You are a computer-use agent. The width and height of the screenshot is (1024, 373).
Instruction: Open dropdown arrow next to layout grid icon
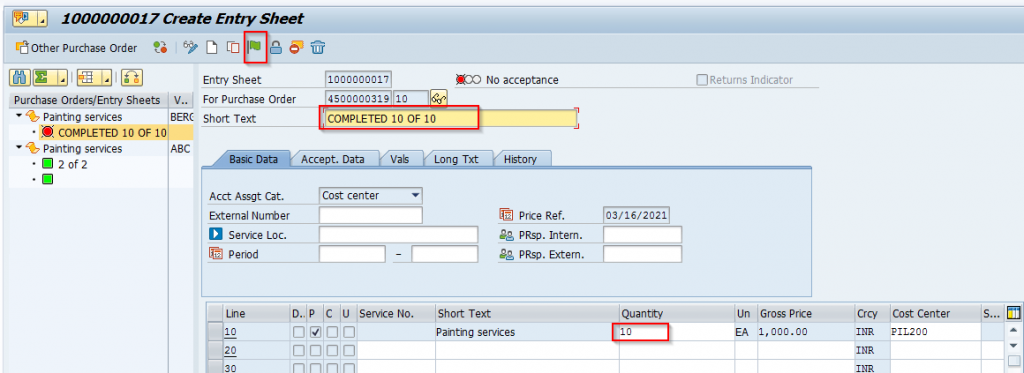pyautogui.click(x=106, y=78)
